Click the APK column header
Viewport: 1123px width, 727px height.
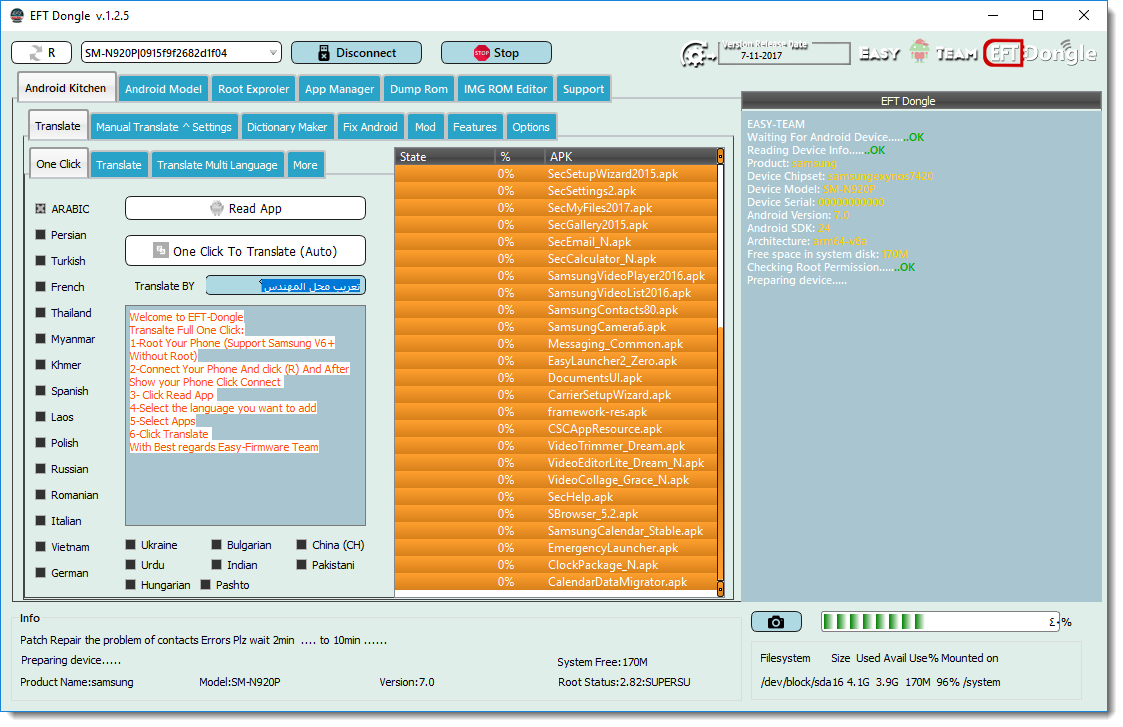point(630,156)
